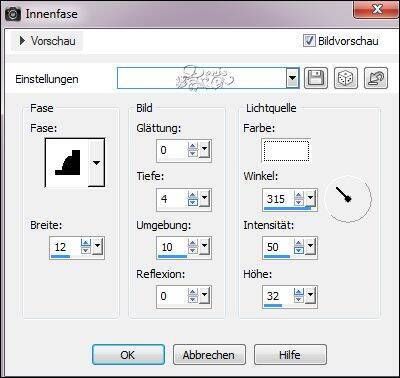Open Hilfe for this dialog
Screen dimensions: 400x378
pyautogui.click(x=290, y=355)
